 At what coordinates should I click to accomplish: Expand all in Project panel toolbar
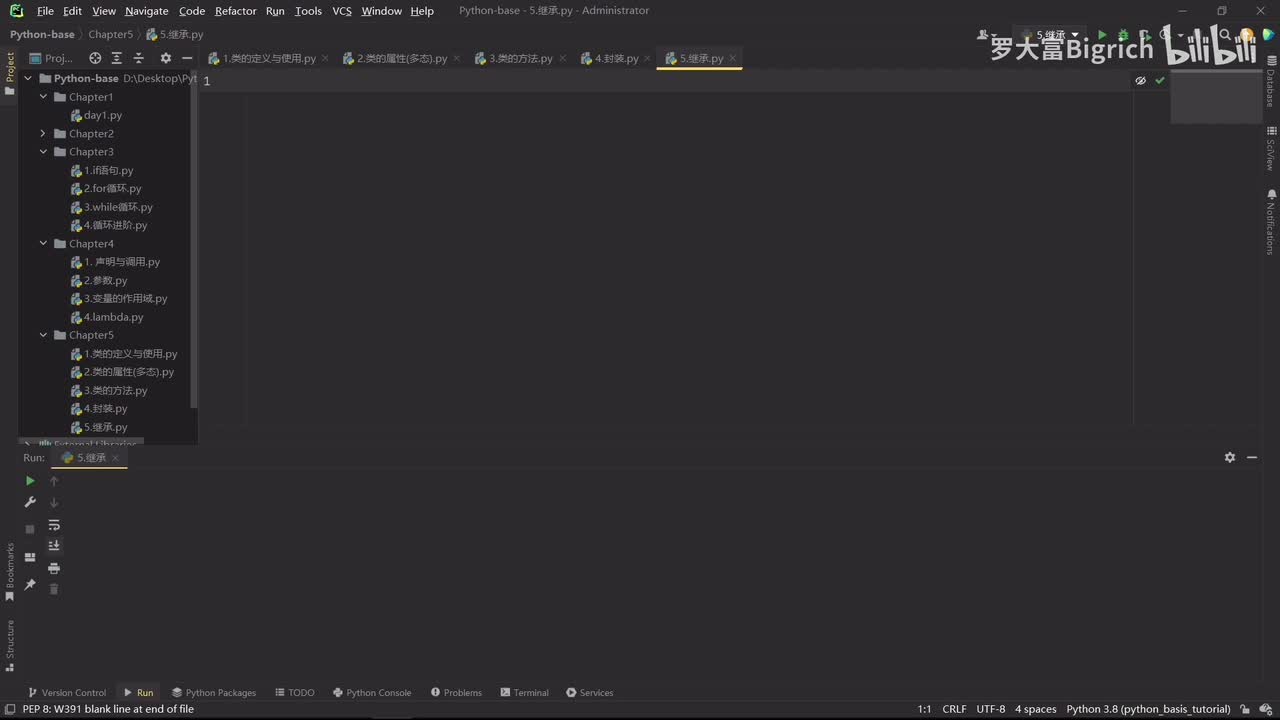coord(117,58)
